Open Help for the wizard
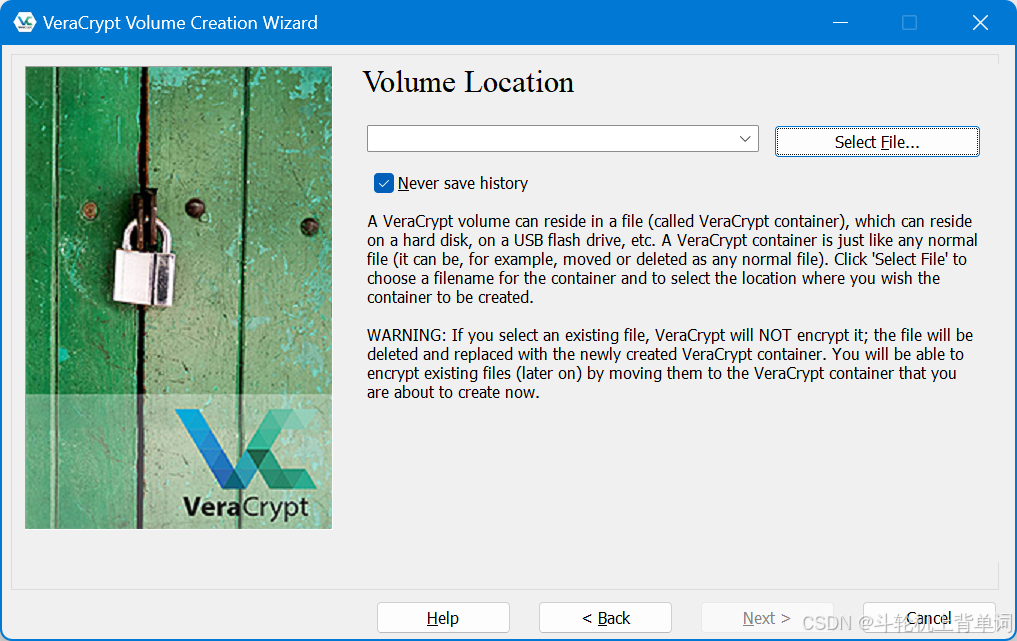Image resolution: width=1017 pixels, height=641 pixels. point(443,617)
